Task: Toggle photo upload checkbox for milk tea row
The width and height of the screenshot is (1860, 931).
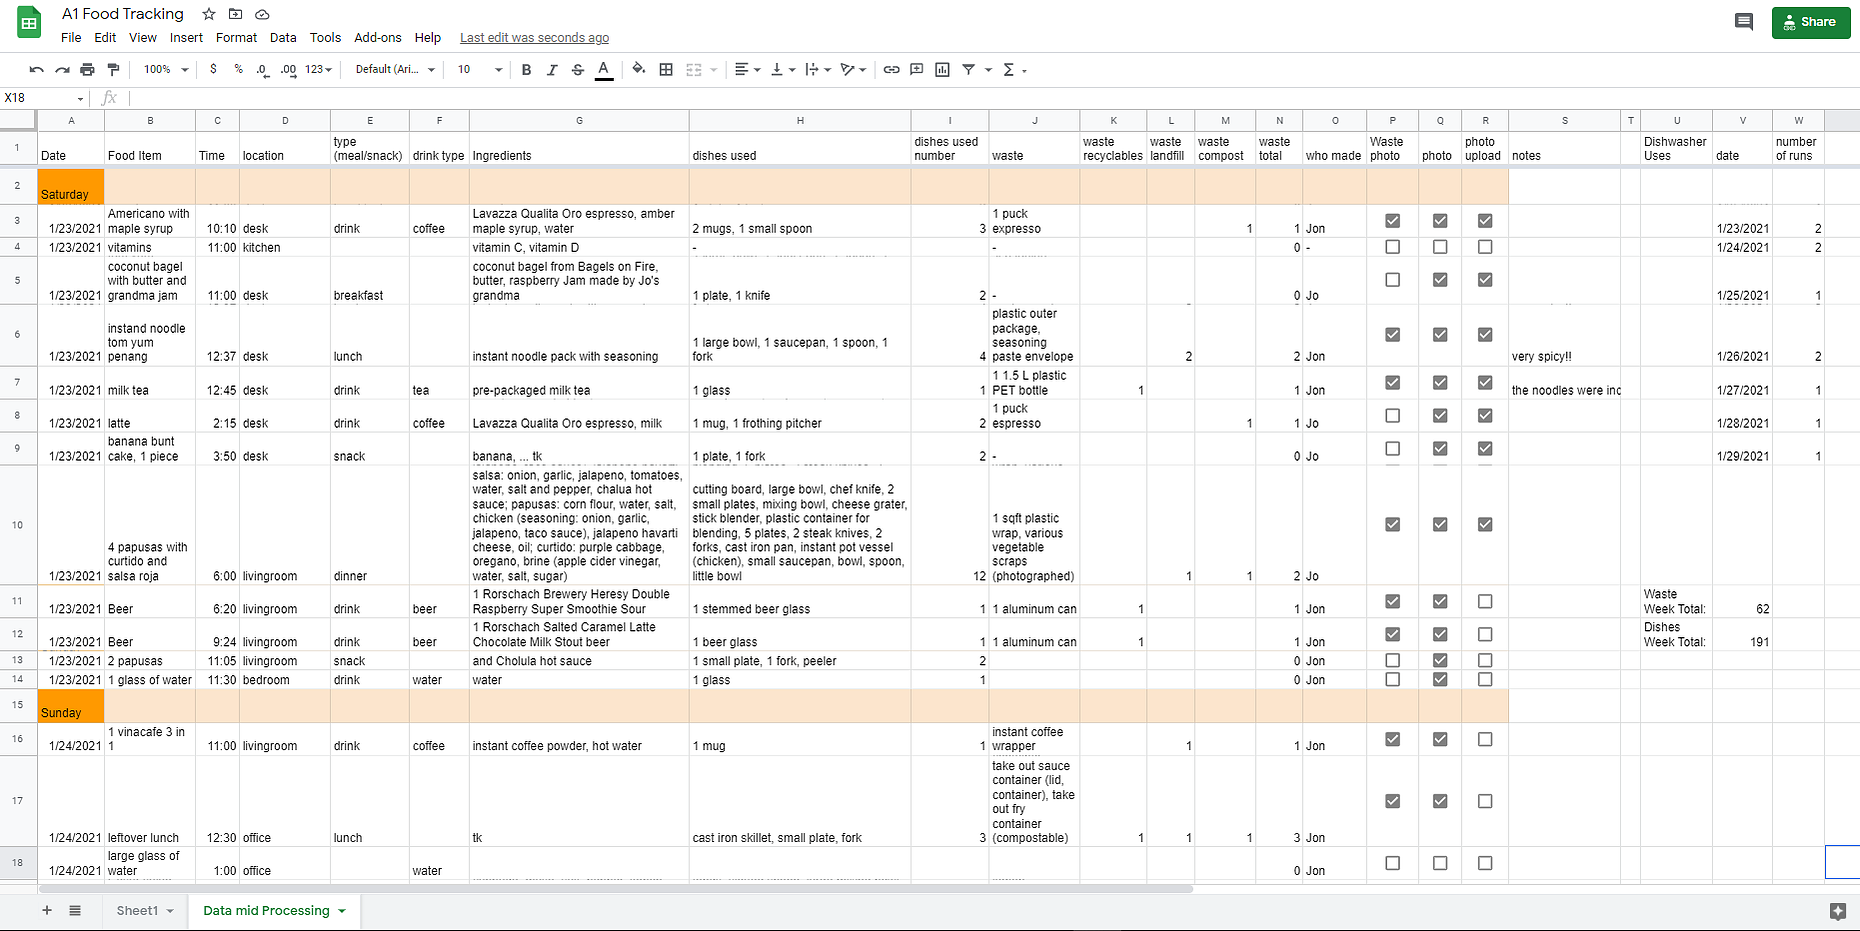Action: 1485,383
